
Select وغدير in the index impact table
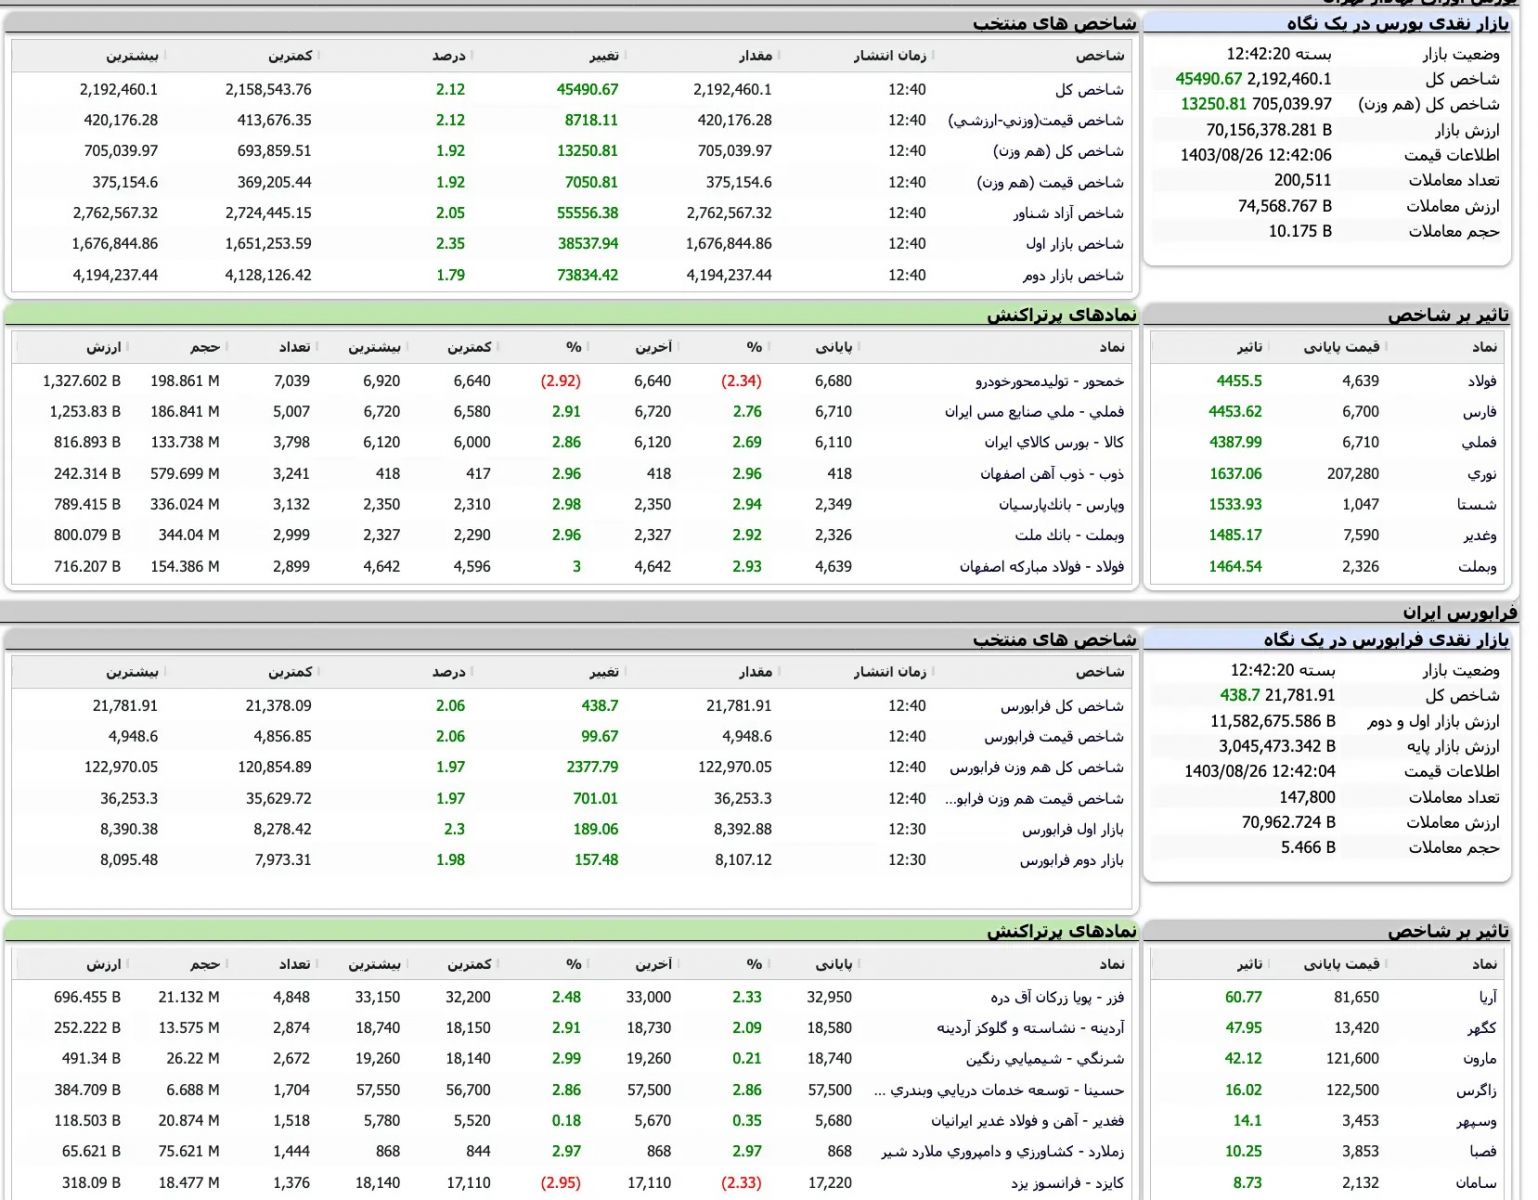pyautogui.click(x=1480, y=535)
